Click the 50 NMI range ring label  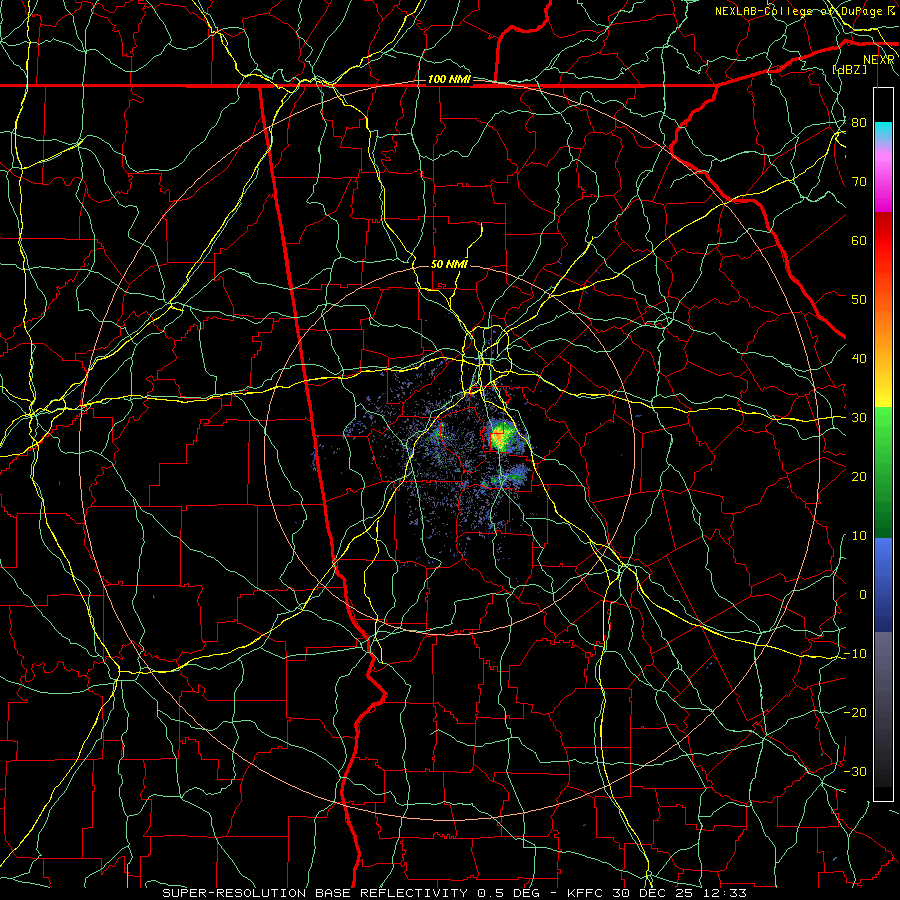[449, 264]
